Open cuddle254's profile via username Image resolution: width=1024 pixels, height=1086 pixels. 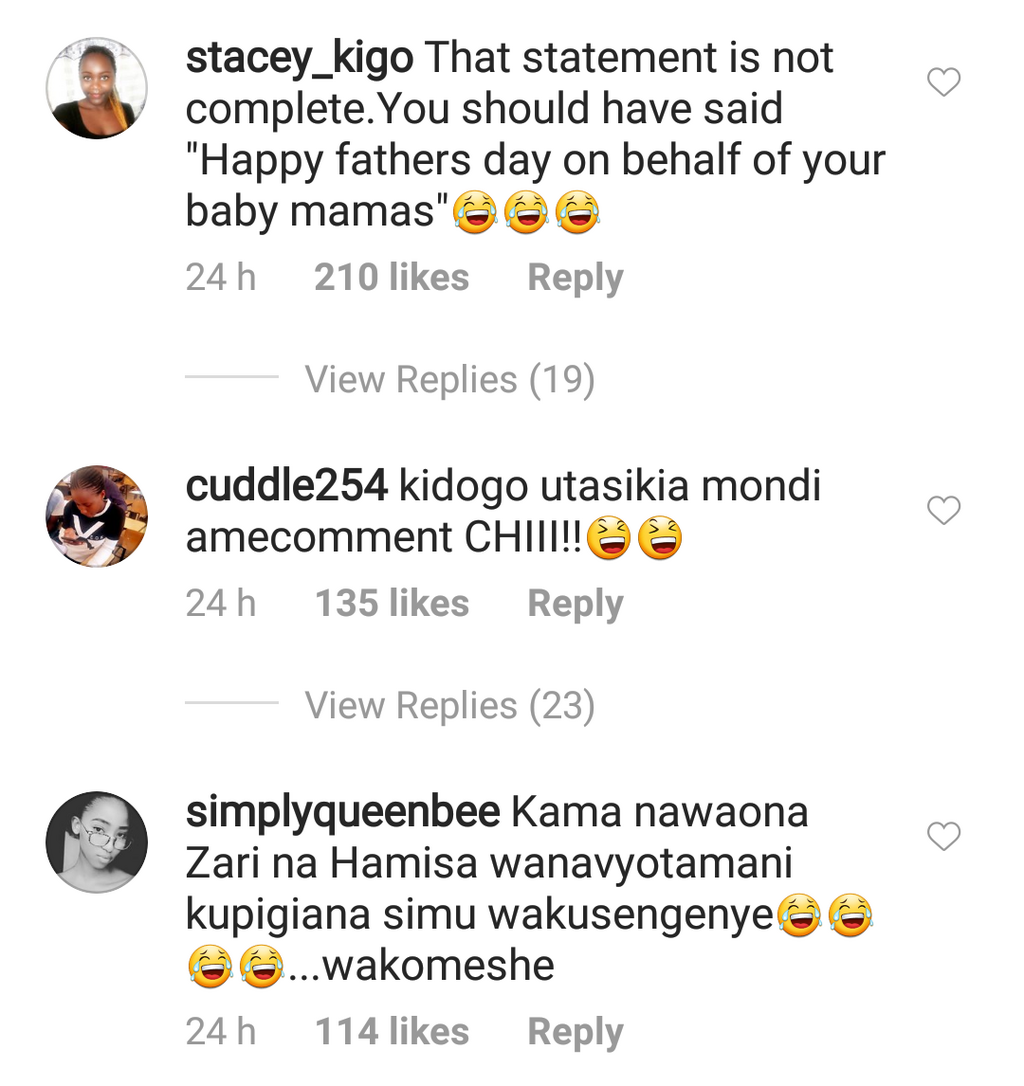(x=287, y=486)
